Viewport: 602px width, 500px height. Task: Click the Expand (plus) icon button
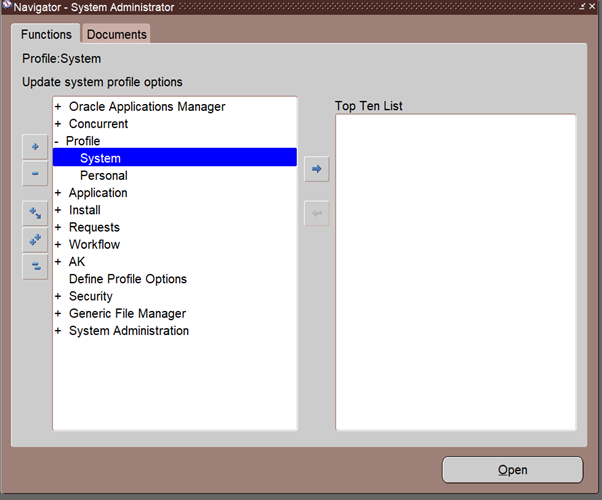[35, 147]
